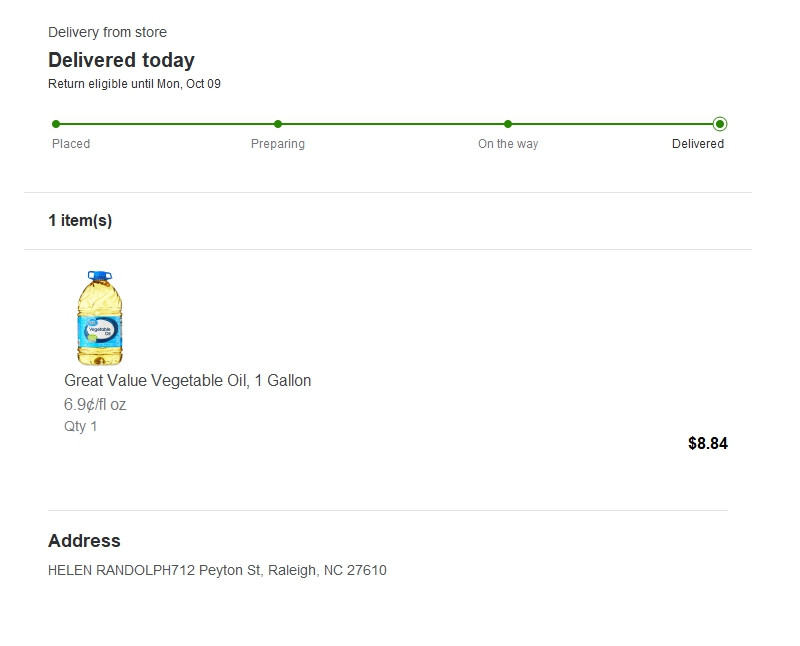800x646 pixels.
Task: Click the Qty 1 quantity text
Action: 81,426
